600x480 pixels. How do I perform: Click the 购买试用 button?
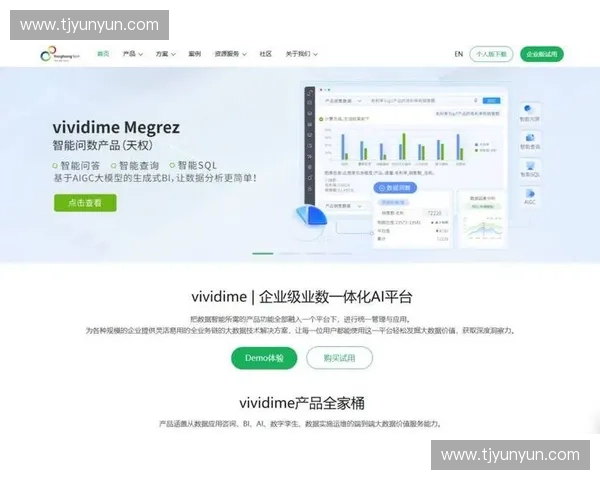point(339,358)
